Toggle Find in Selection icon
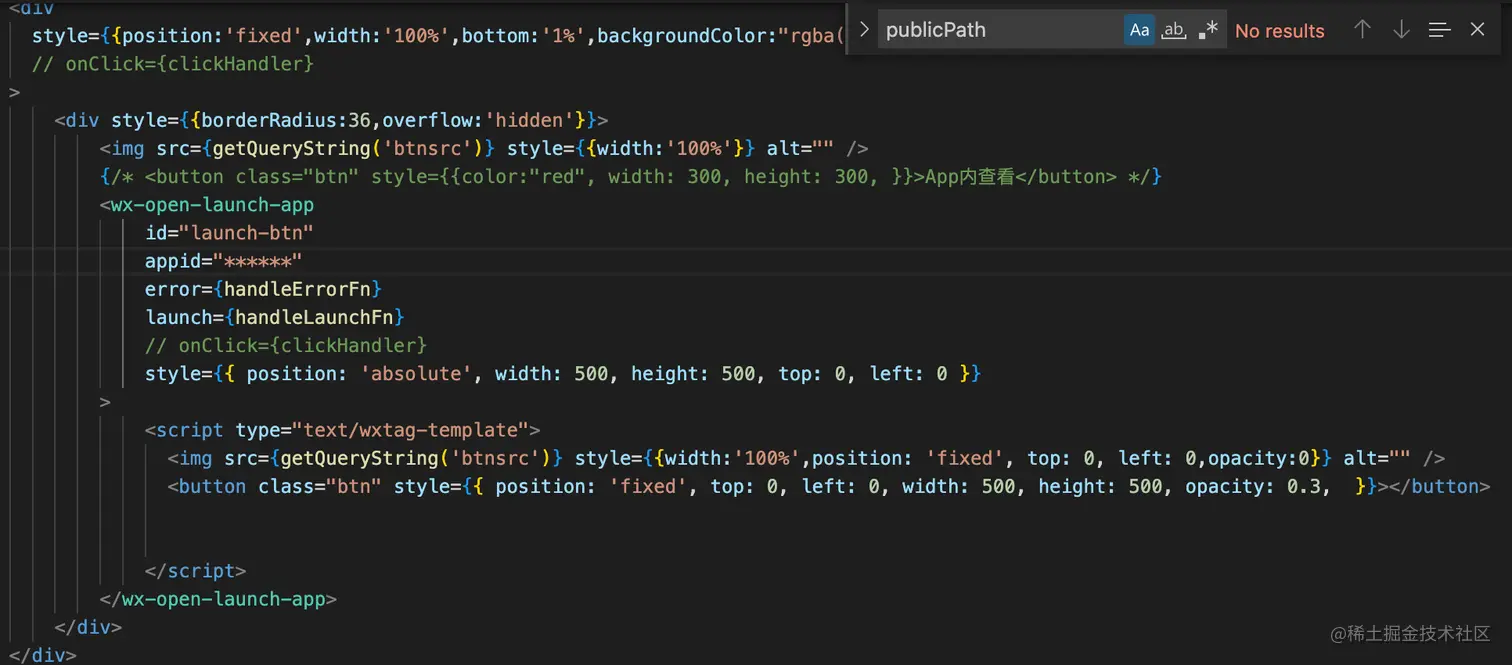The width and height of the screenshot is (1512, 665). pyautogui.click(x=1439, y=30)
